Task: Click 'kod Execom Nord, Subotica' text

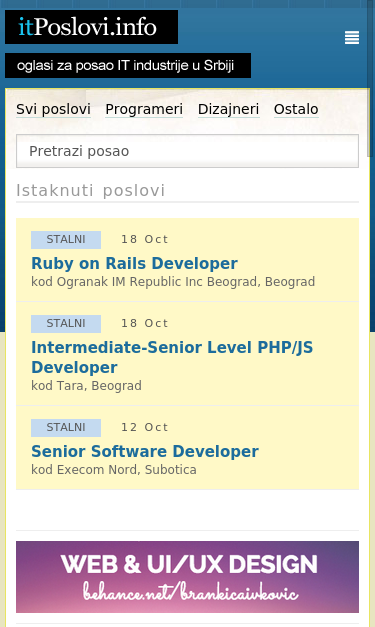Action: pyautogui.click(x=114, y=469)
